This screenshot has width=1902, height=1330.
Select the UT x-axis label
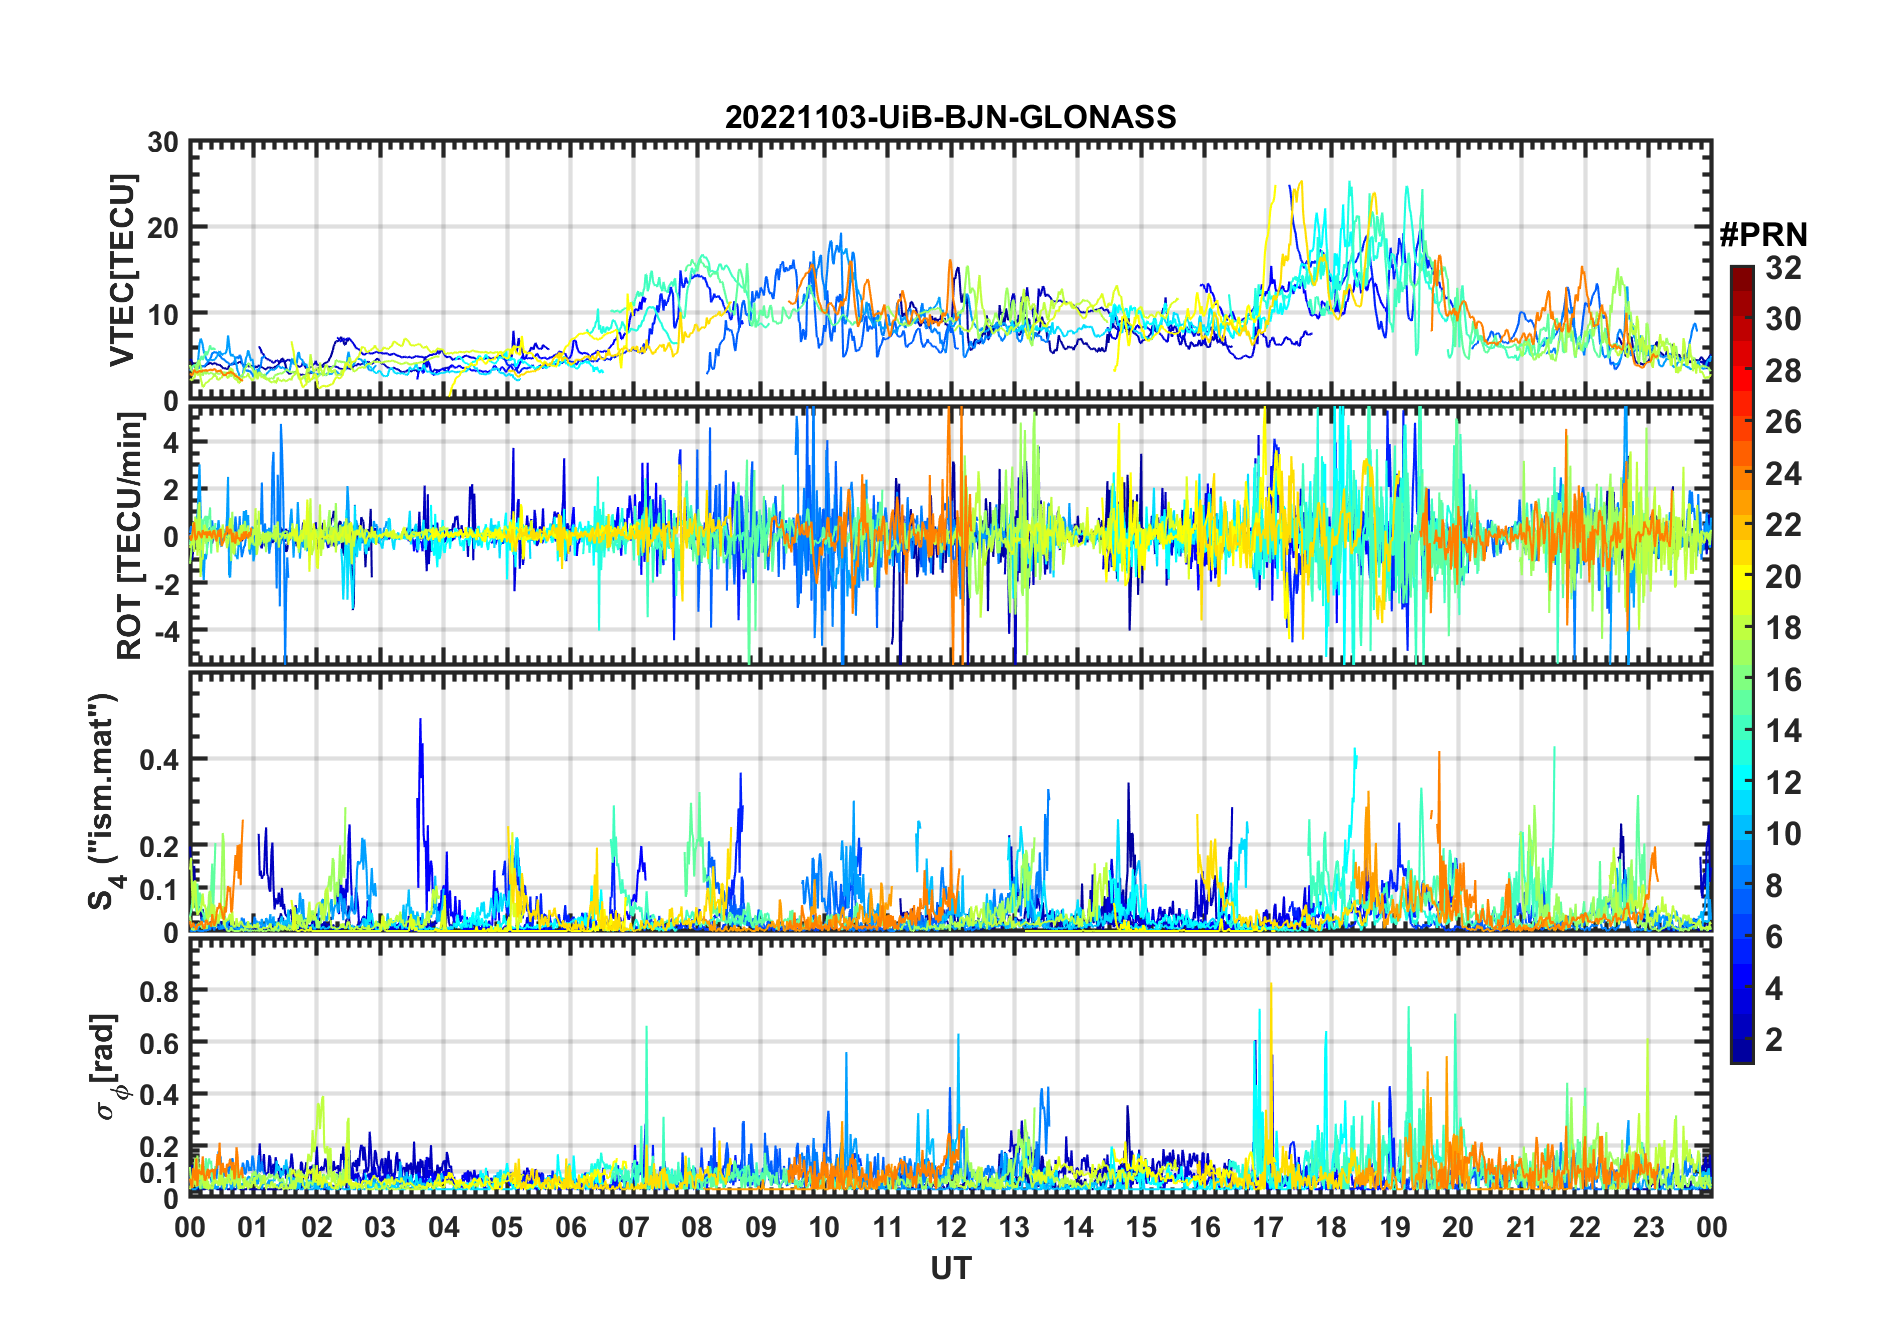coord(950,1268)
